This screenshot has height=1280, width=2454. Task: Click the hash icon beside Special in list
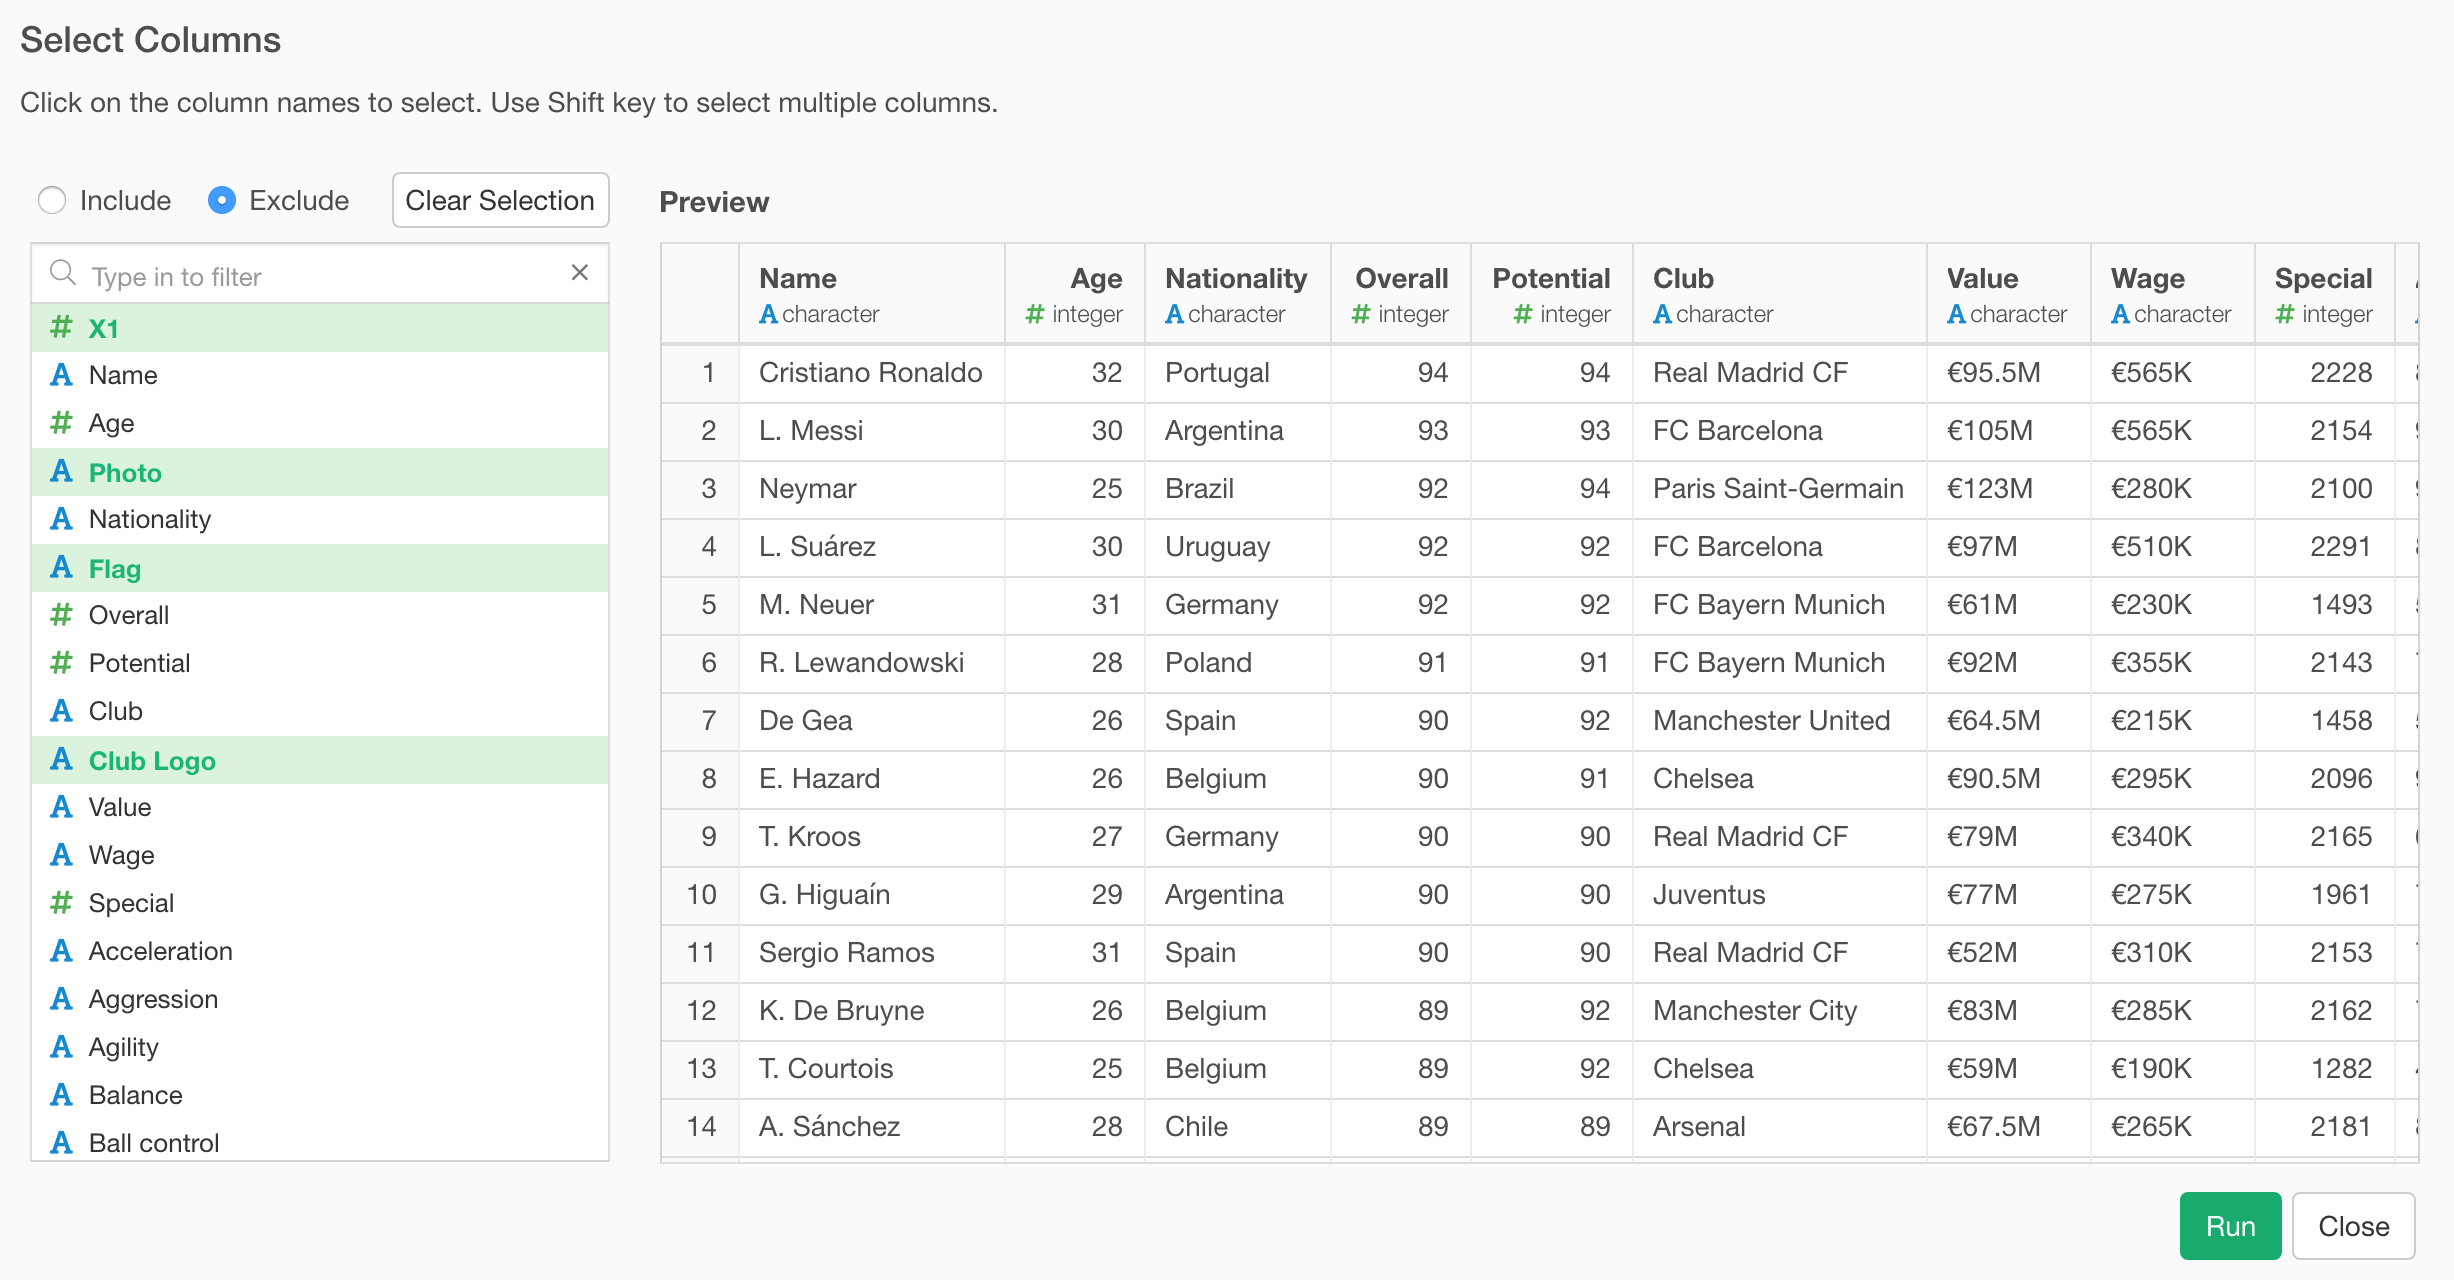click(x=61, y=903)
